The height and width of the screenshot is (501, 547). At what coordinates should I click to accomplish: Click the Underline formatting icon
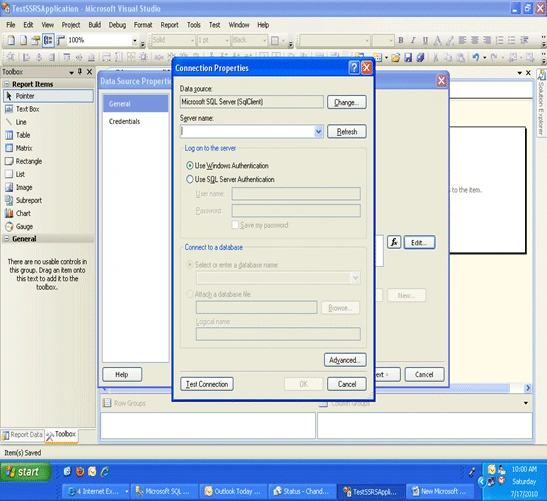(425, 40)
